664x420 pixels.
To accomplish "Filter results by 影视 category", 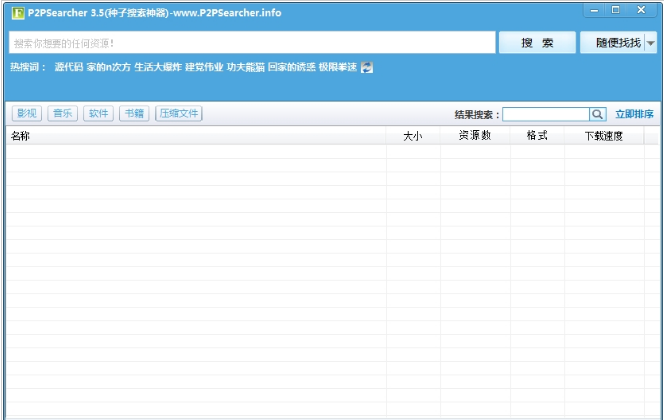I will (27, 113).
